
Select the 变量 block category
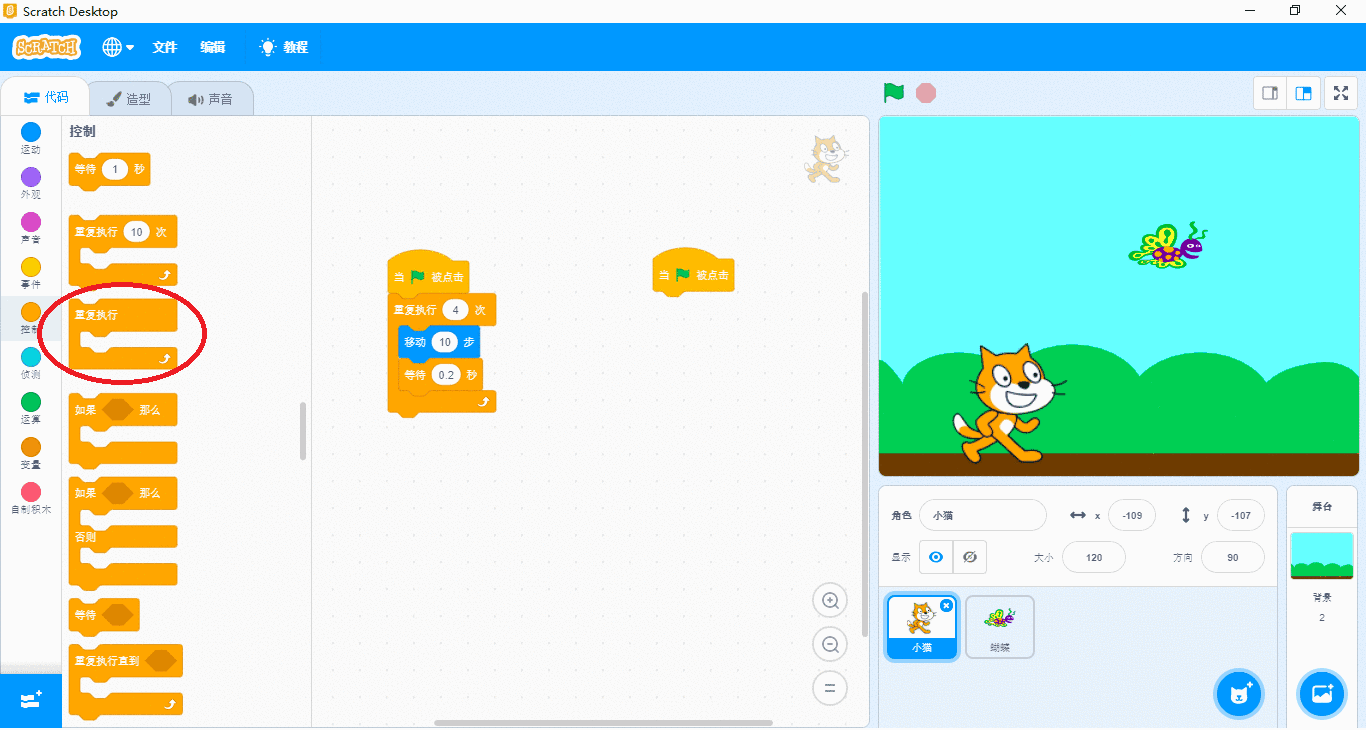31,453
